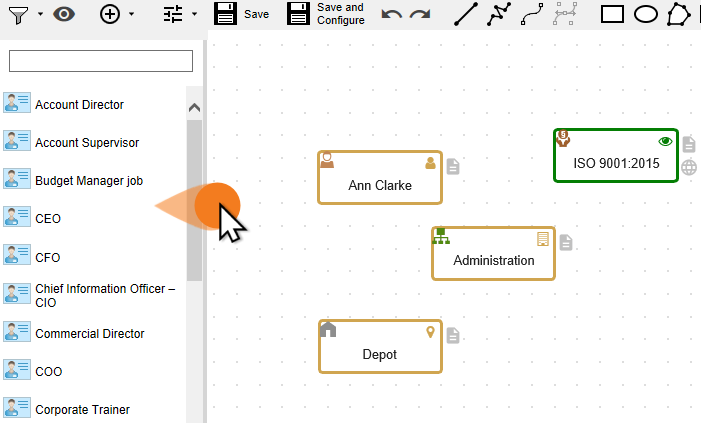Click Save and Configure

click(326, 14)
